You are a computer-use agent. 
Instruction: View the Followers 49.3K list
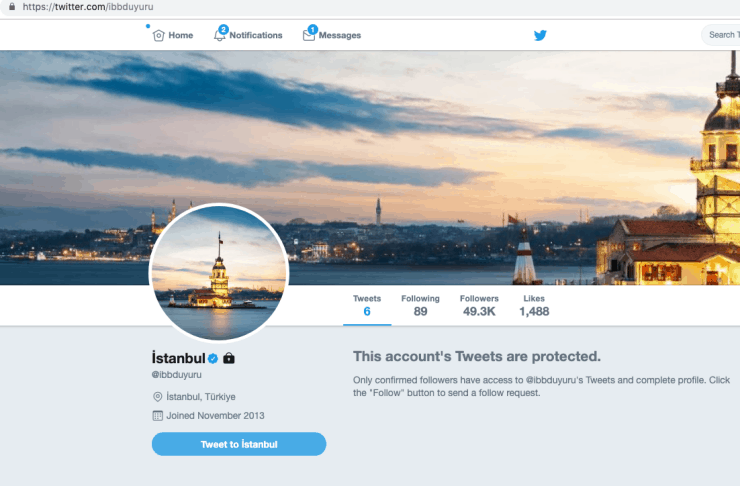click(479, 305)
